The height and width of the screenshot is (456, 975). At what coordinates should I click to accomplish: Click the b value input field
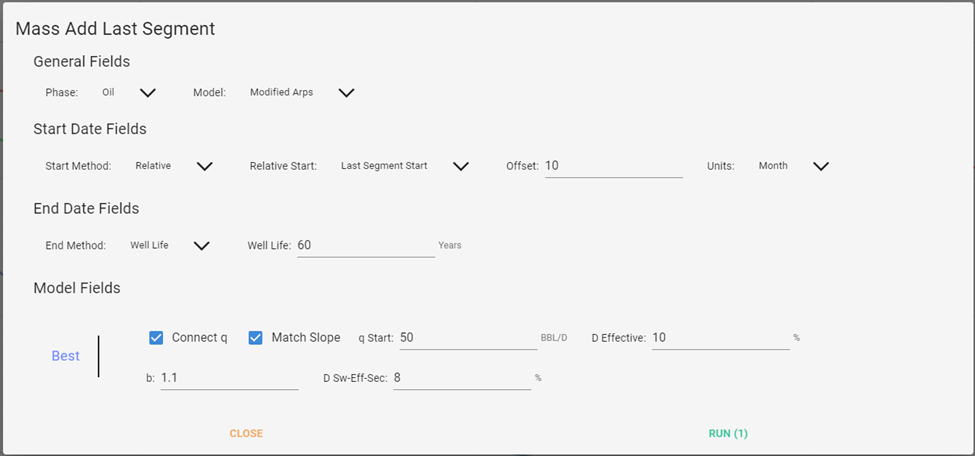tap(229, 378)
